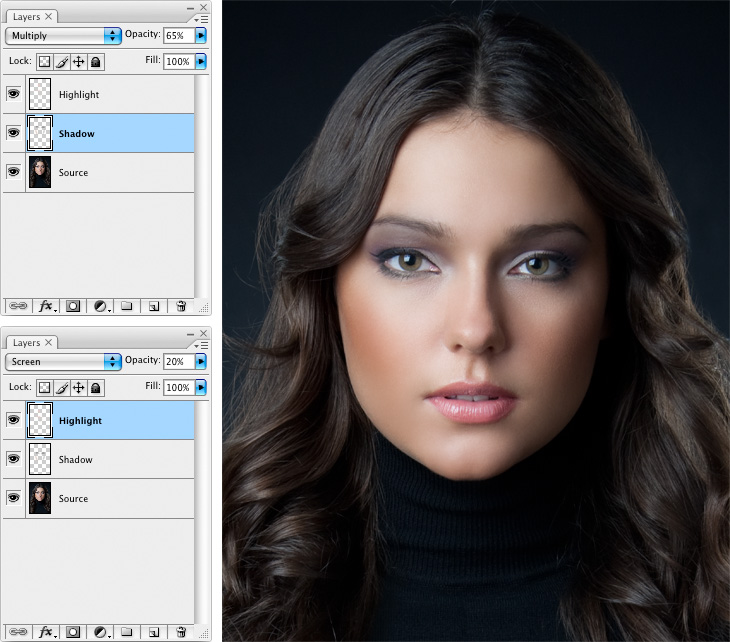This screenshot has height=642, width=730.
Task: Click the opacity field showing 20%
Action: point(177,361)
